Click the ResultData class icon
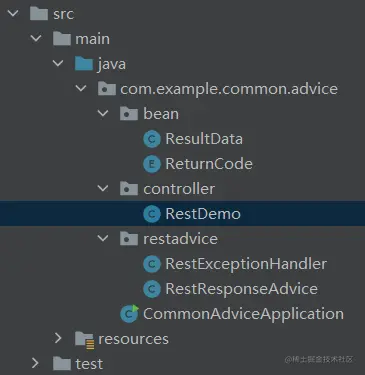Viewport: 365px width, 375px height. 152,139
